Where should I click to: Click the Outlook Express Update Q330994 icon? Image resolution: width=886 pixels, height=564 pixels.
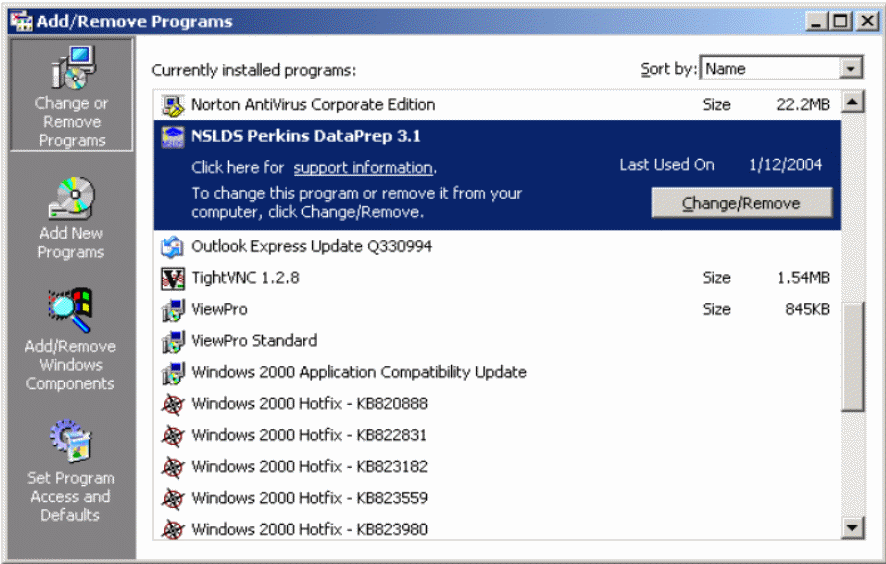[173, 246]
